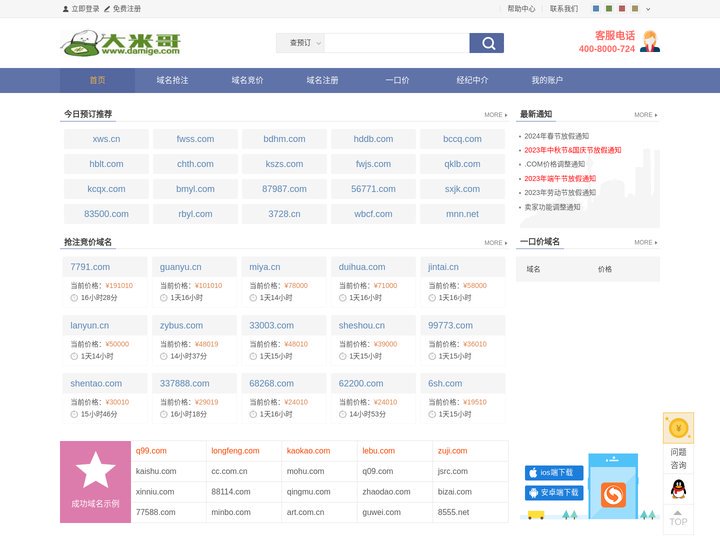This screenshot has height=540, width=720.
Task: Go to 首页 navigation tab
Action: pos(97,80)
